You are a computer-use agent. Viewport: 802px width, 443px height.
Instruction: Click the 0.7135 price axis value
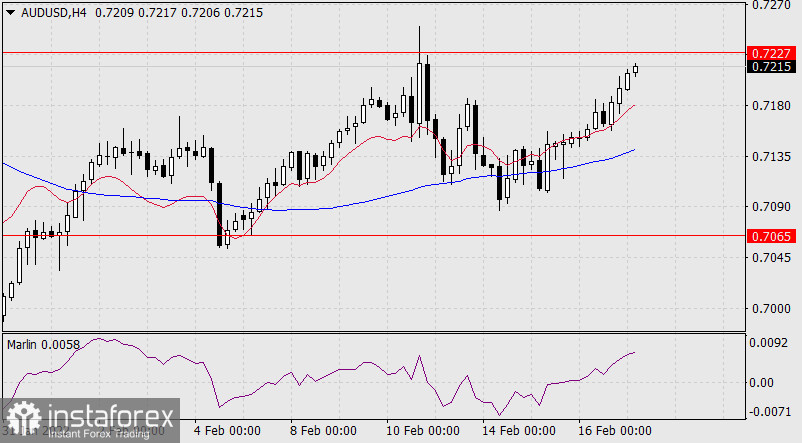tap(769, 157)
